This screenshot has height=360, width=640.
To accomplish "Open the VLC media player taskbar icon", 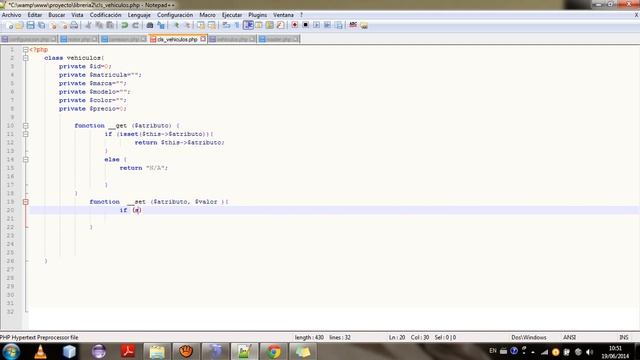I will point(40,351).
